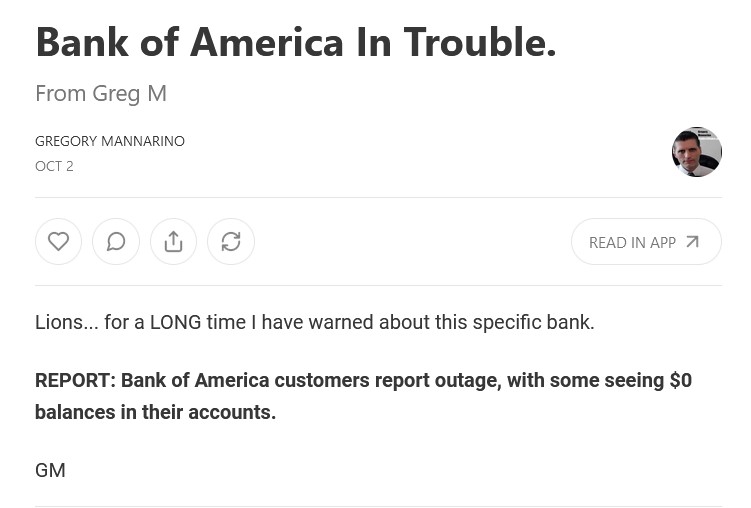Click the phrase balances in their accounts
Screen dimensions: 751x508
coord(156,412)
